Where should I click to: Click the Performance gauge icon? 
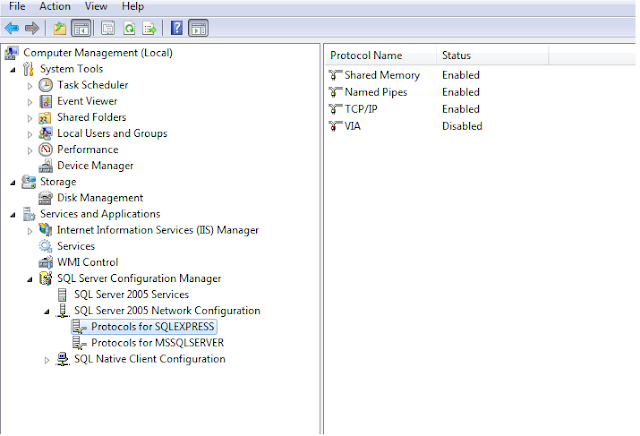45,149
